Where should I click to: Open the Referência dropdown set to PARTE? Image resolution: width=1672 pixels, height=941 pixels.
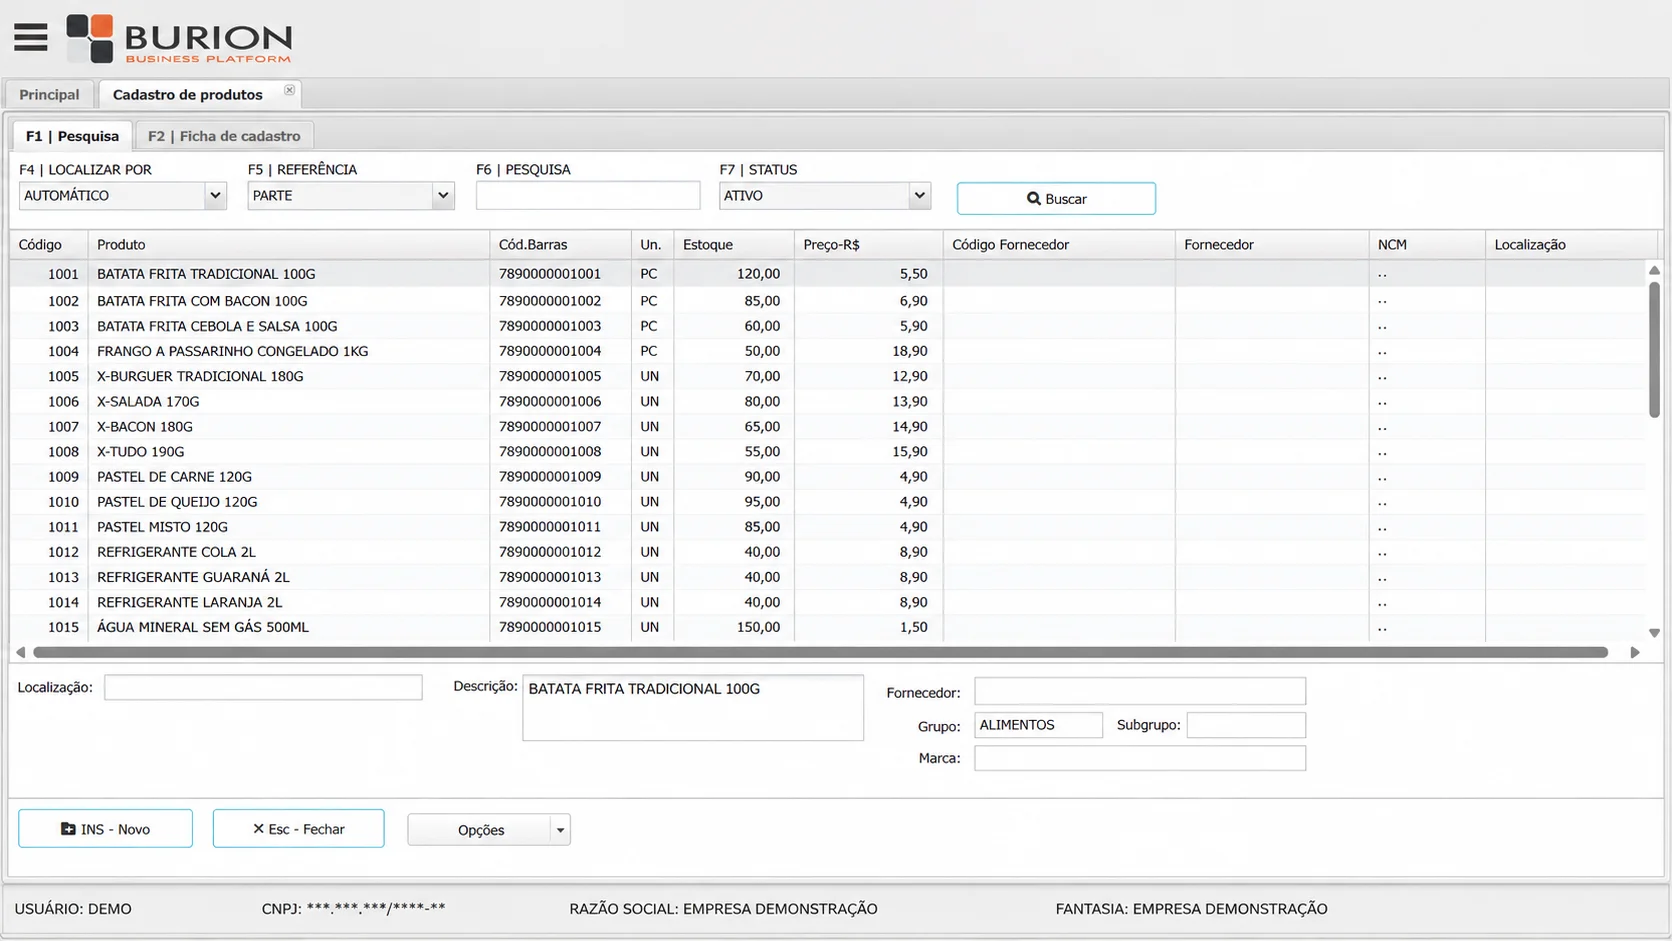351,196
